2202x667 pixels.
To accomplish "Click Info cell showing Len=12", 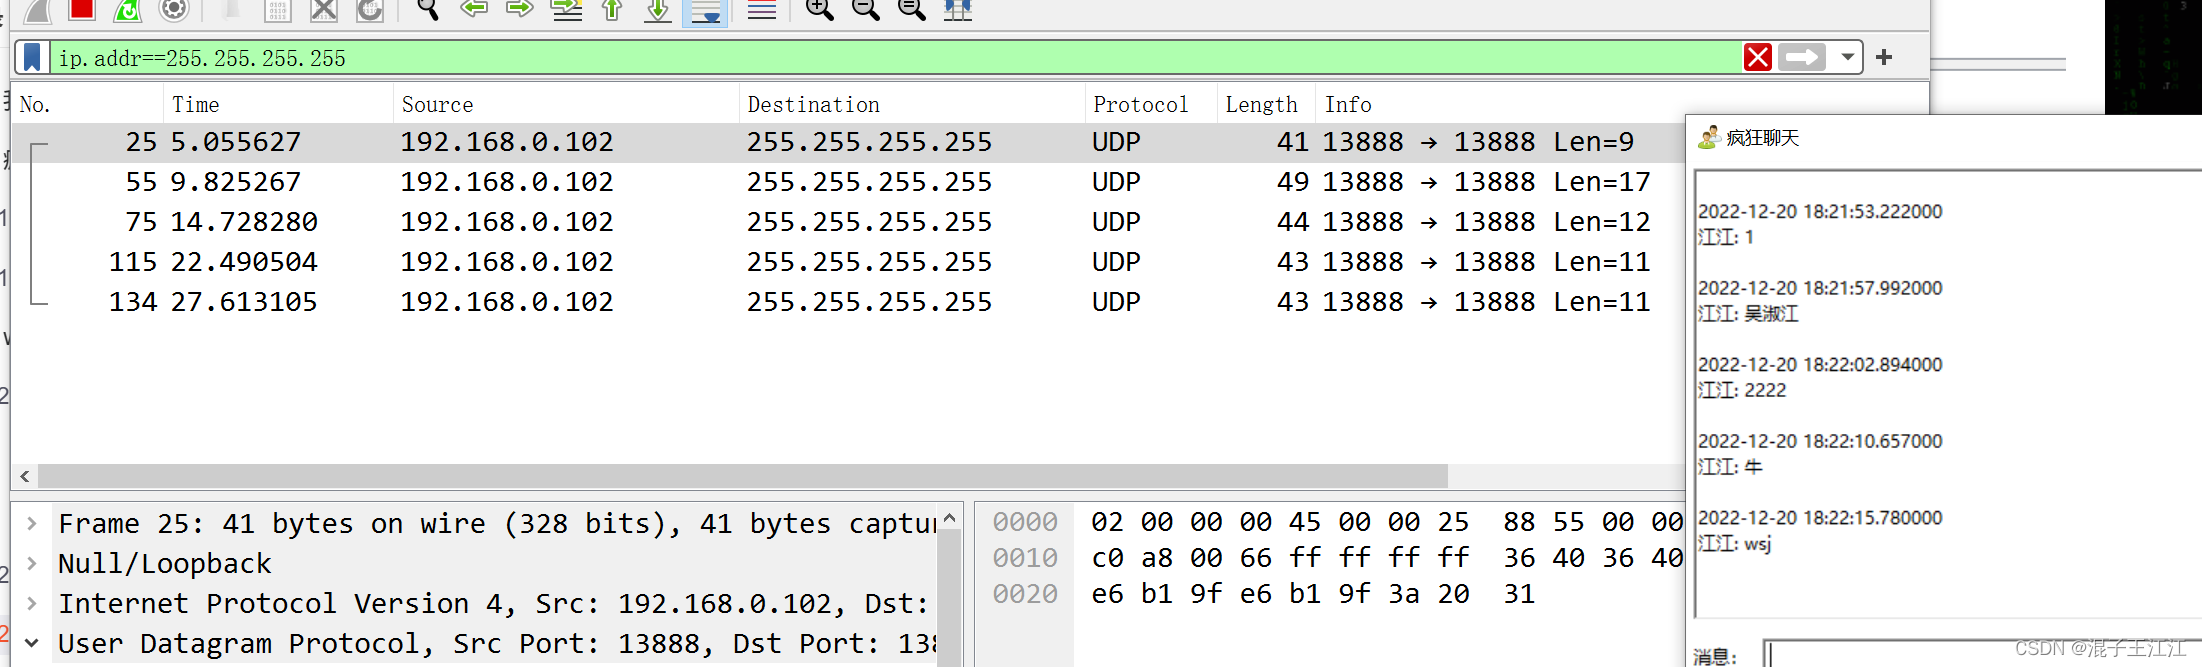I will pyautogui.click(x=1486, y=222).
